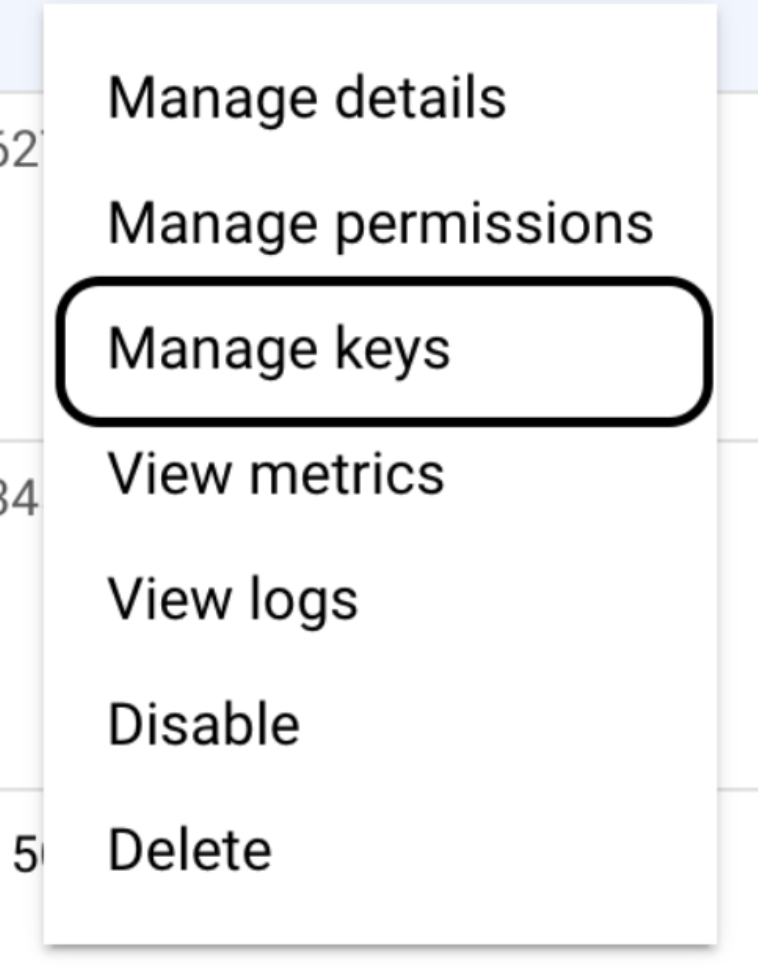The height and width of the screenshot is (966, 758).
Task: Pick the View logs entry
Action: (232, 600)
